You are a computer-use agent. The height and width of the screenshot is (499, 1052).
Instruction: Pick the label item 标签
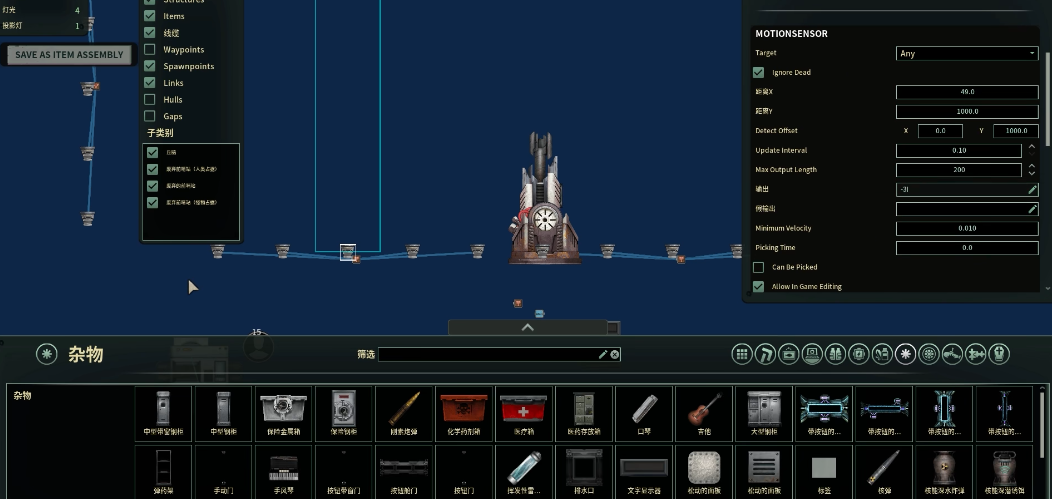coord(824,472)
